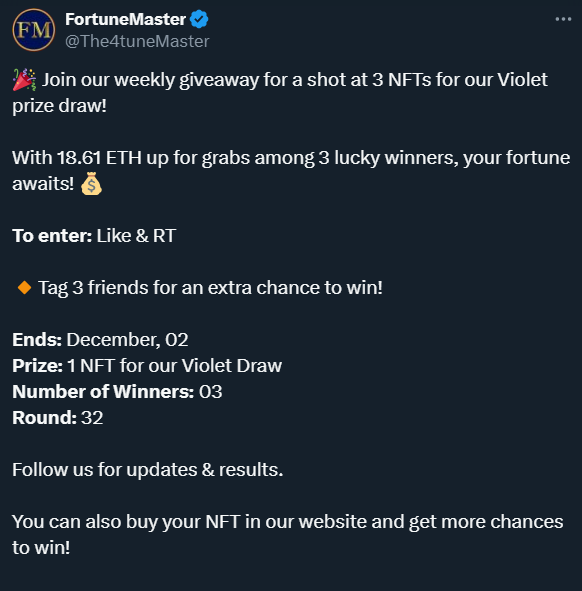
Task: Click the 'Number of Winners:' 03 line
Action: (117, 392)
